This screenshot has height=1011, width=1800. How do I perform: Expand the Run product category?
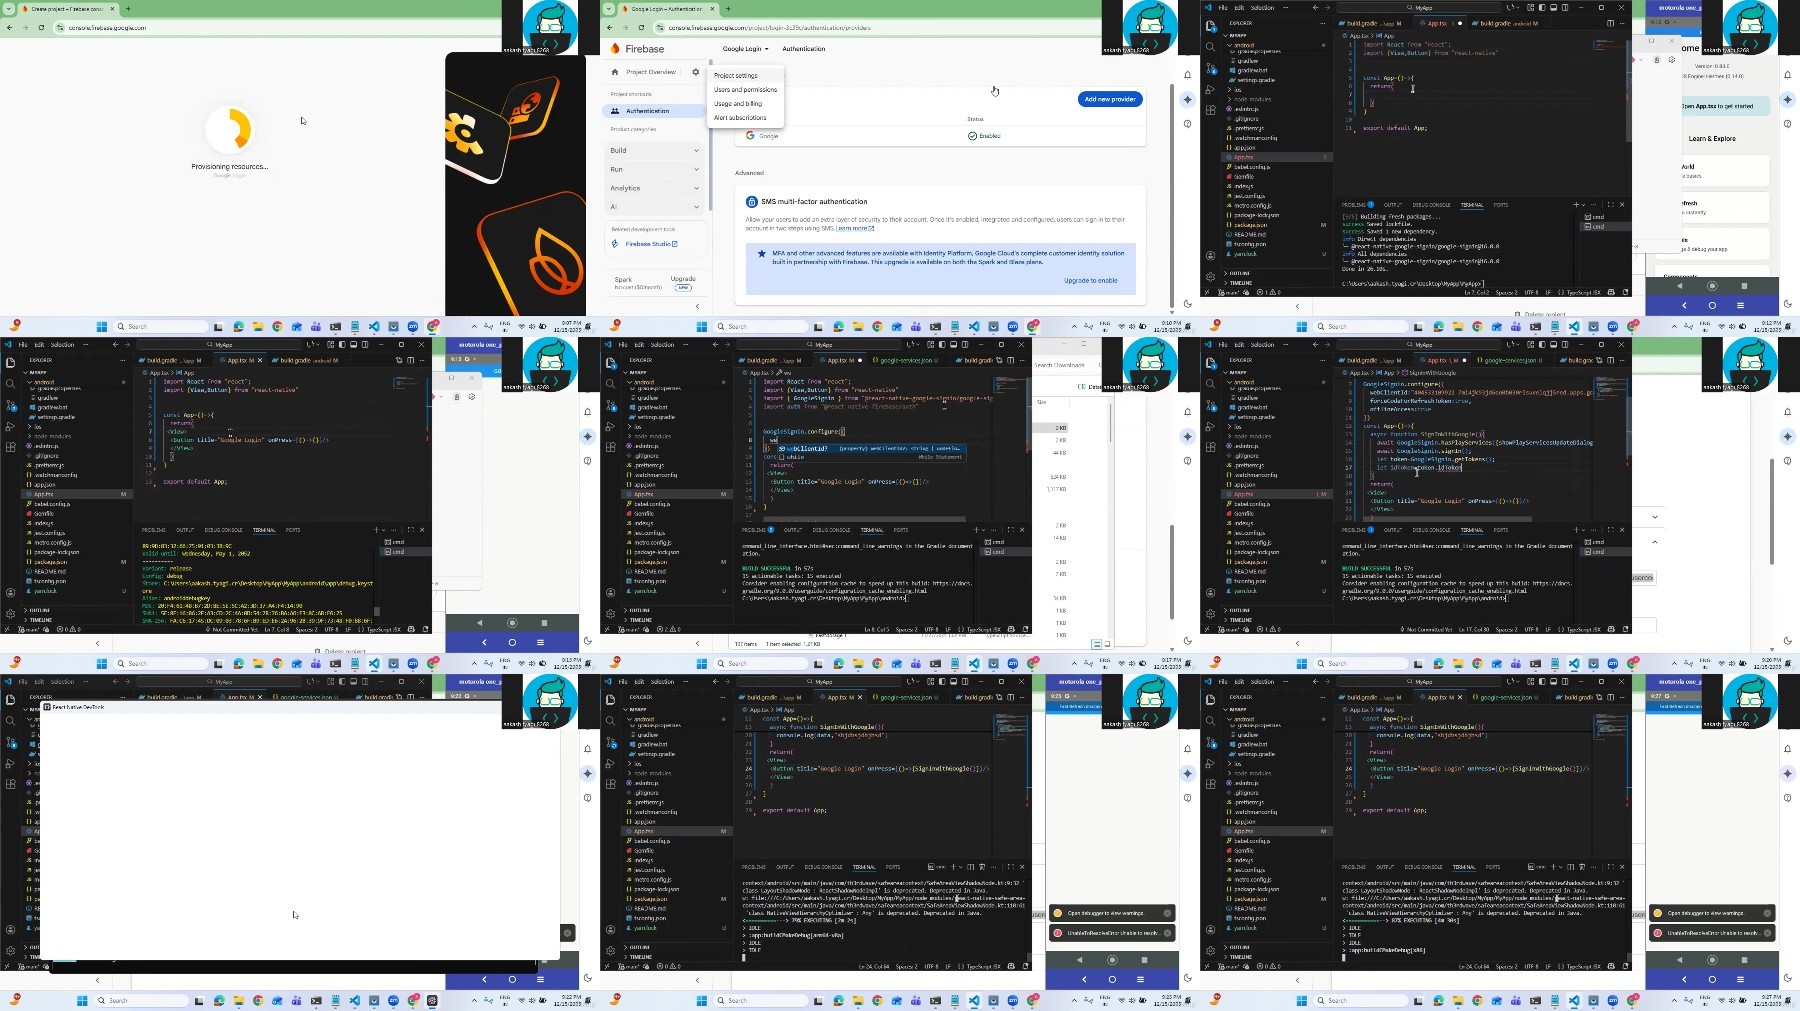point(655,169)
